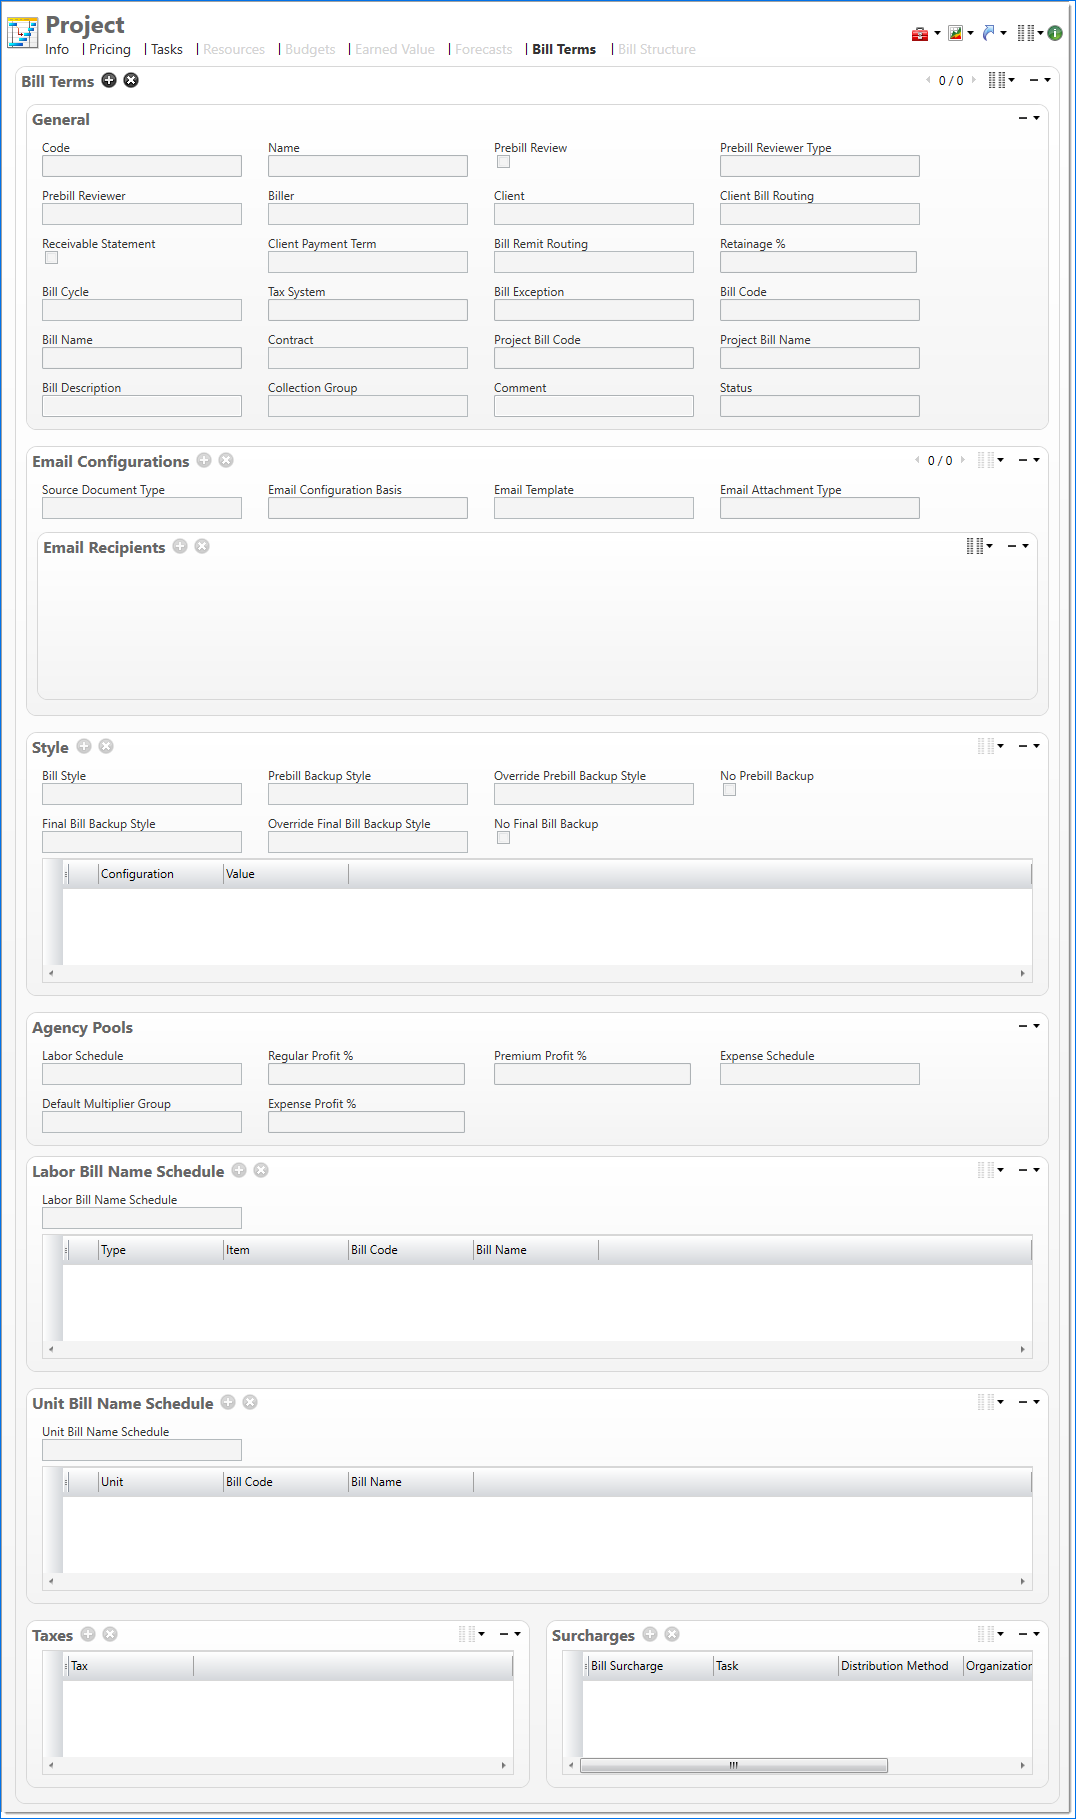
Task: Collapse the Agency Pools section
Action: pos(1030,1026)
